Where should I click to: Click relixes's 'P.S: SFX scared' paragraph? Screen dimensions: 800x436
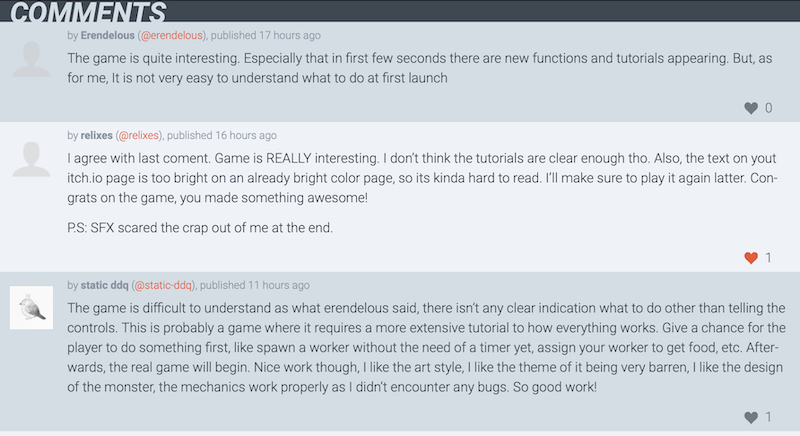[200, 227]
